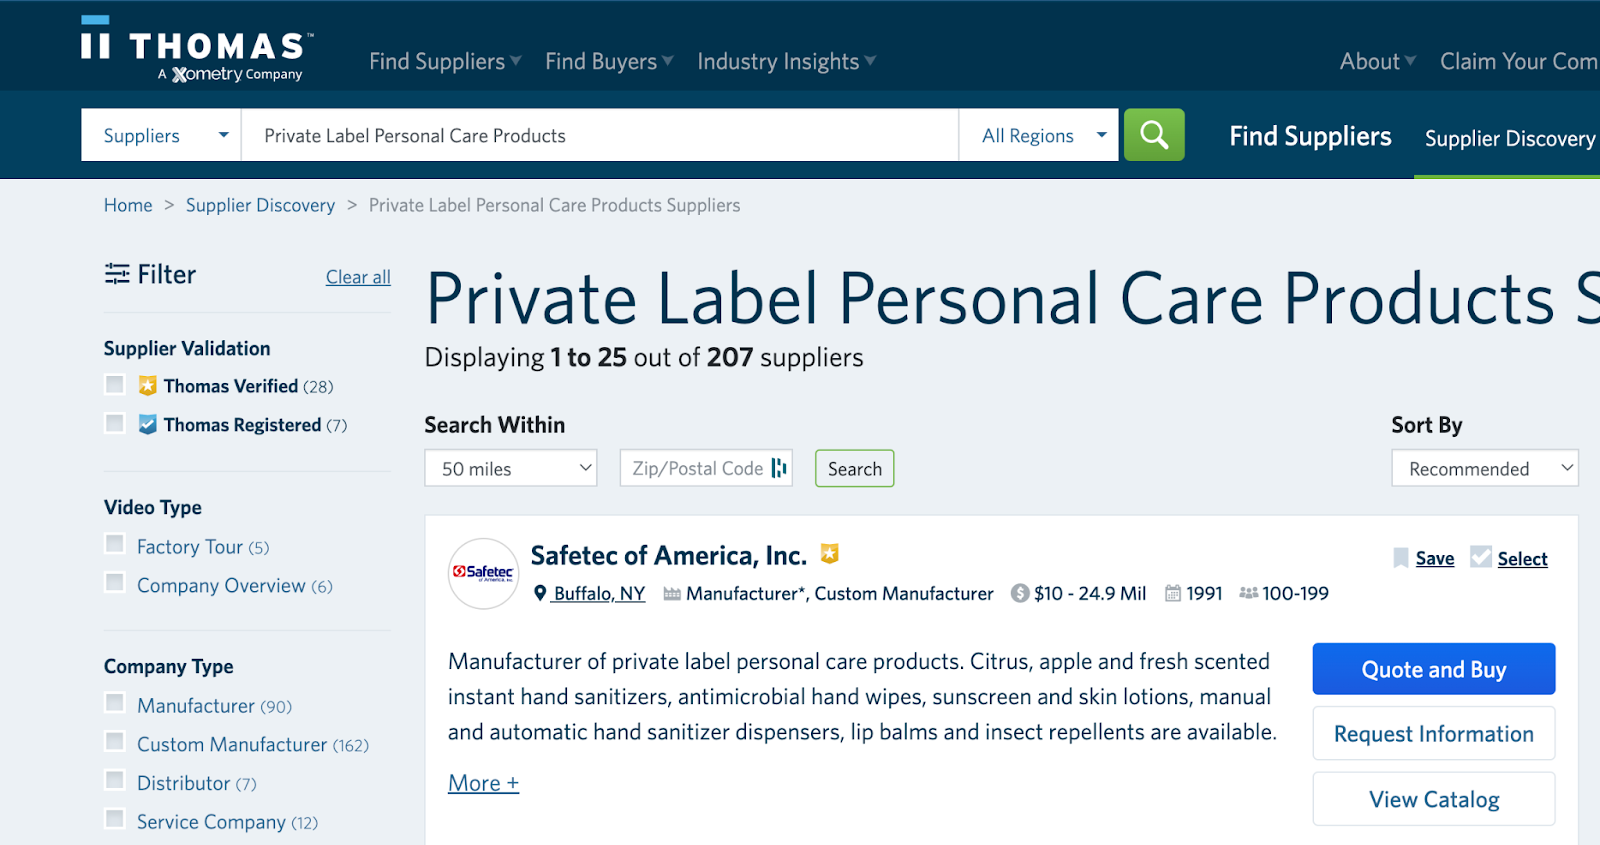Open the Industry Insights menu
The height and width of the screenshot is (845, 1600).
click(786, 61)
